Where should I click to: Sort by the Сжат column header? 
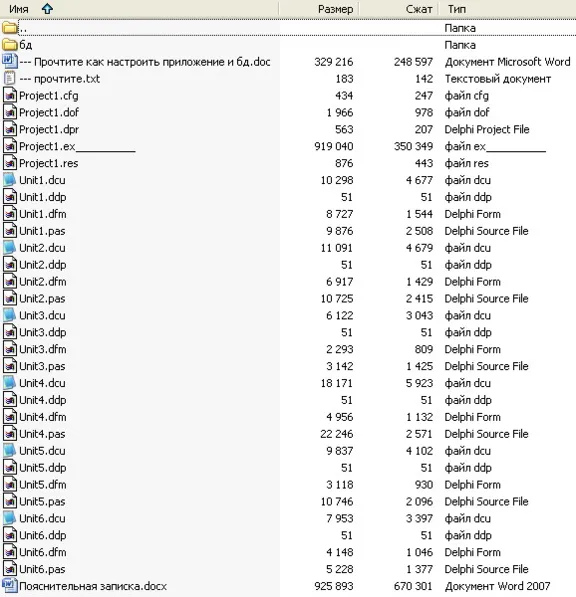419,9
